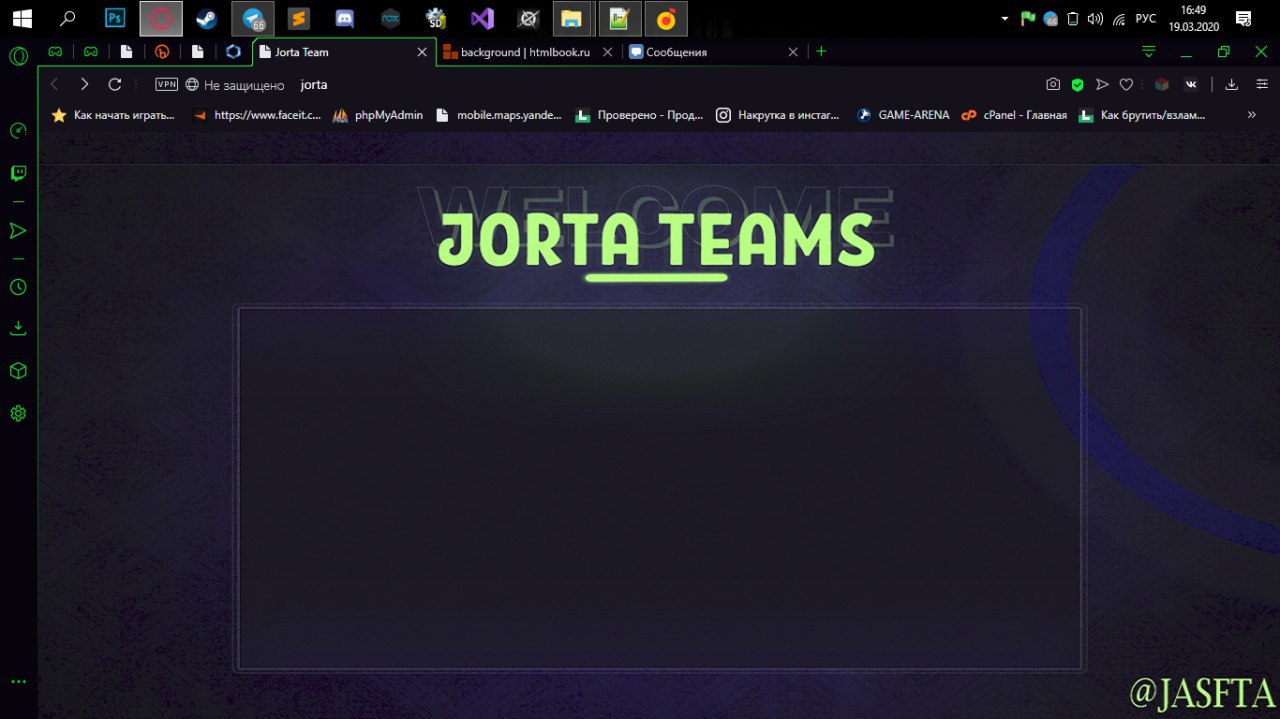Launch Photoshop from the taskbar
Screen dimensions: 1280x719
click(x=115, y=18)
